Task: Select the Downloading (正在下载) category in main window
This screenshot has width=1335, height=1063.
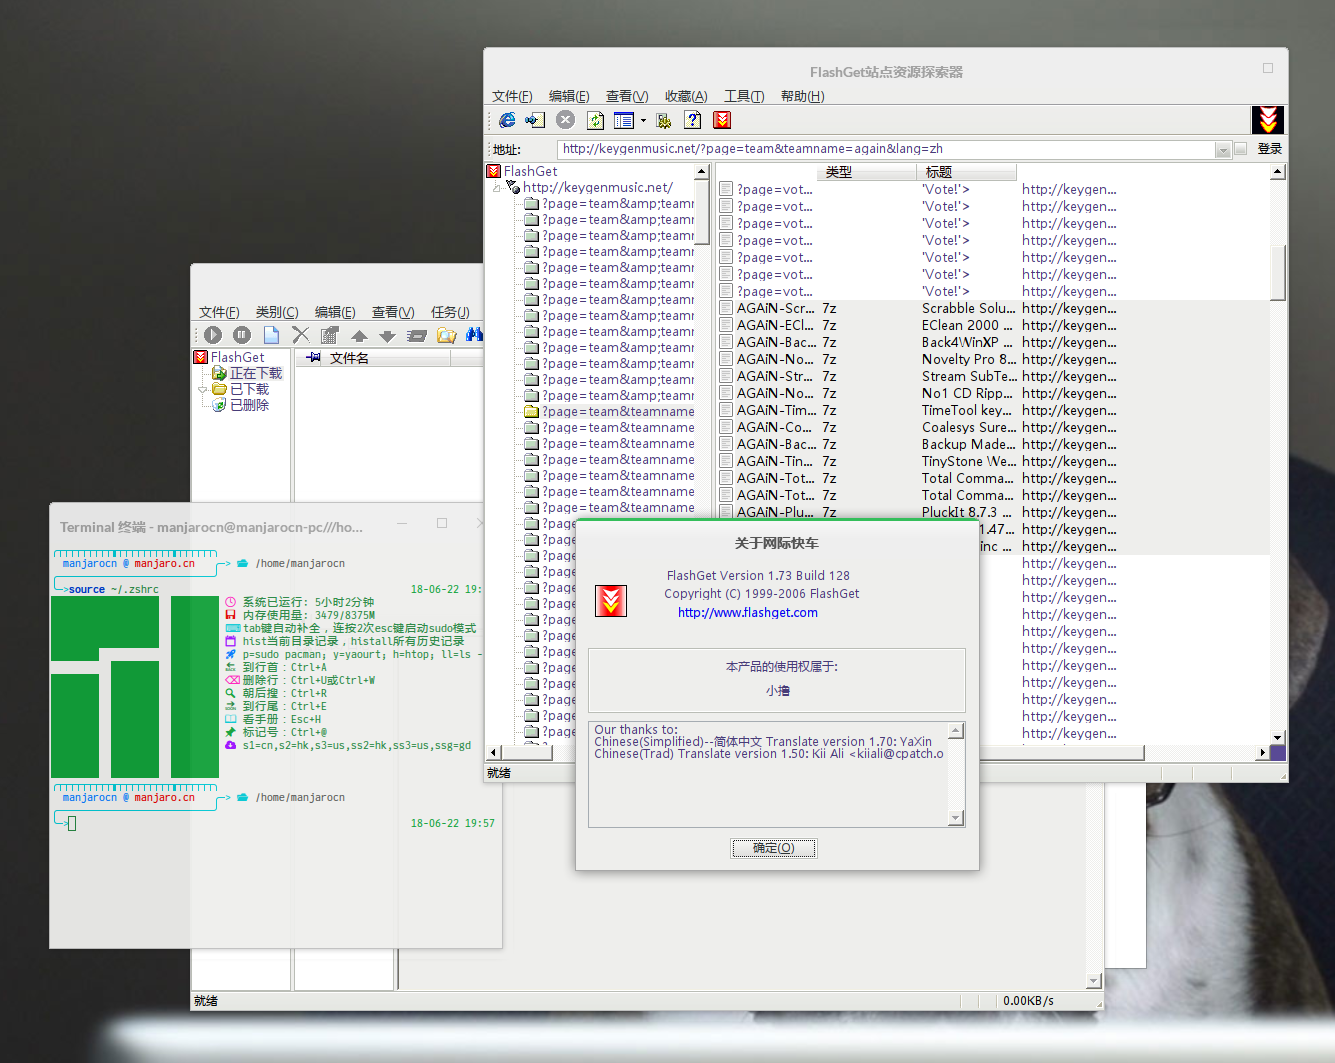Action: point(256,373)
